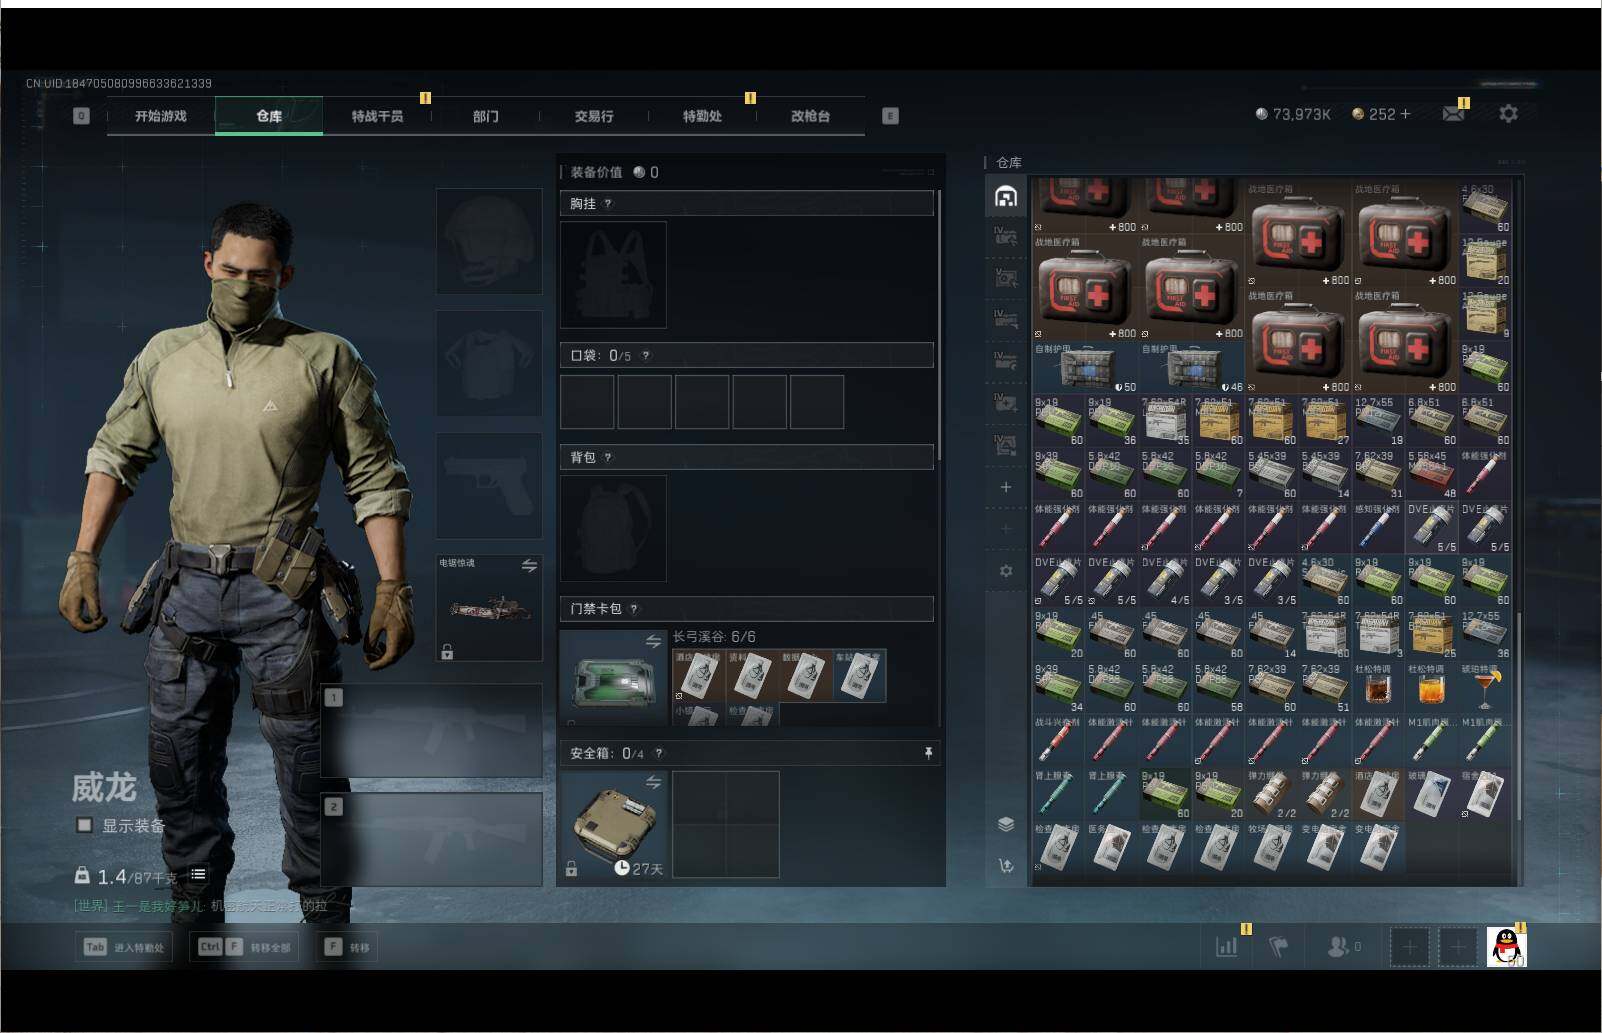
Task: Switch to 开始游戏 tab
Action: [161, 116]
